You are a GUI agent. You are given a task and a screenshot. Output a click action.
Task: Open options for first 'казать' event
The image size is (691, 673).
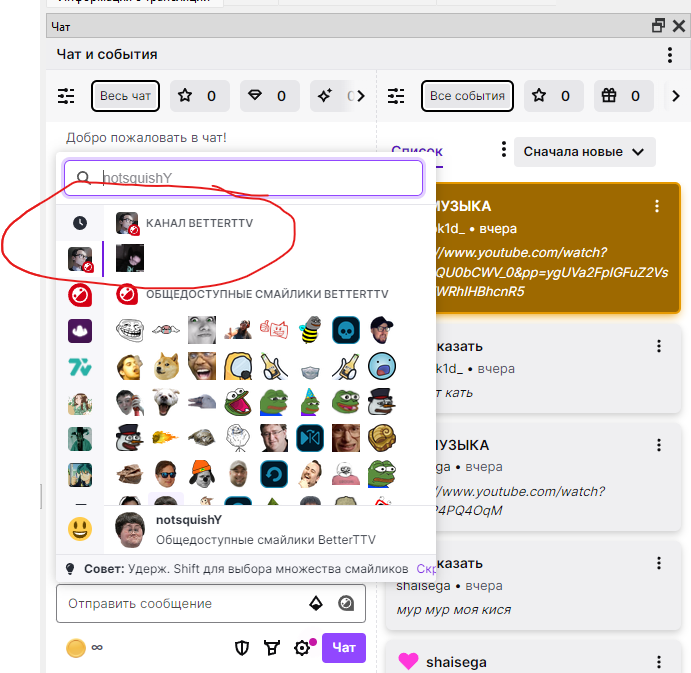pyautogui.click(x=659, y=346)
